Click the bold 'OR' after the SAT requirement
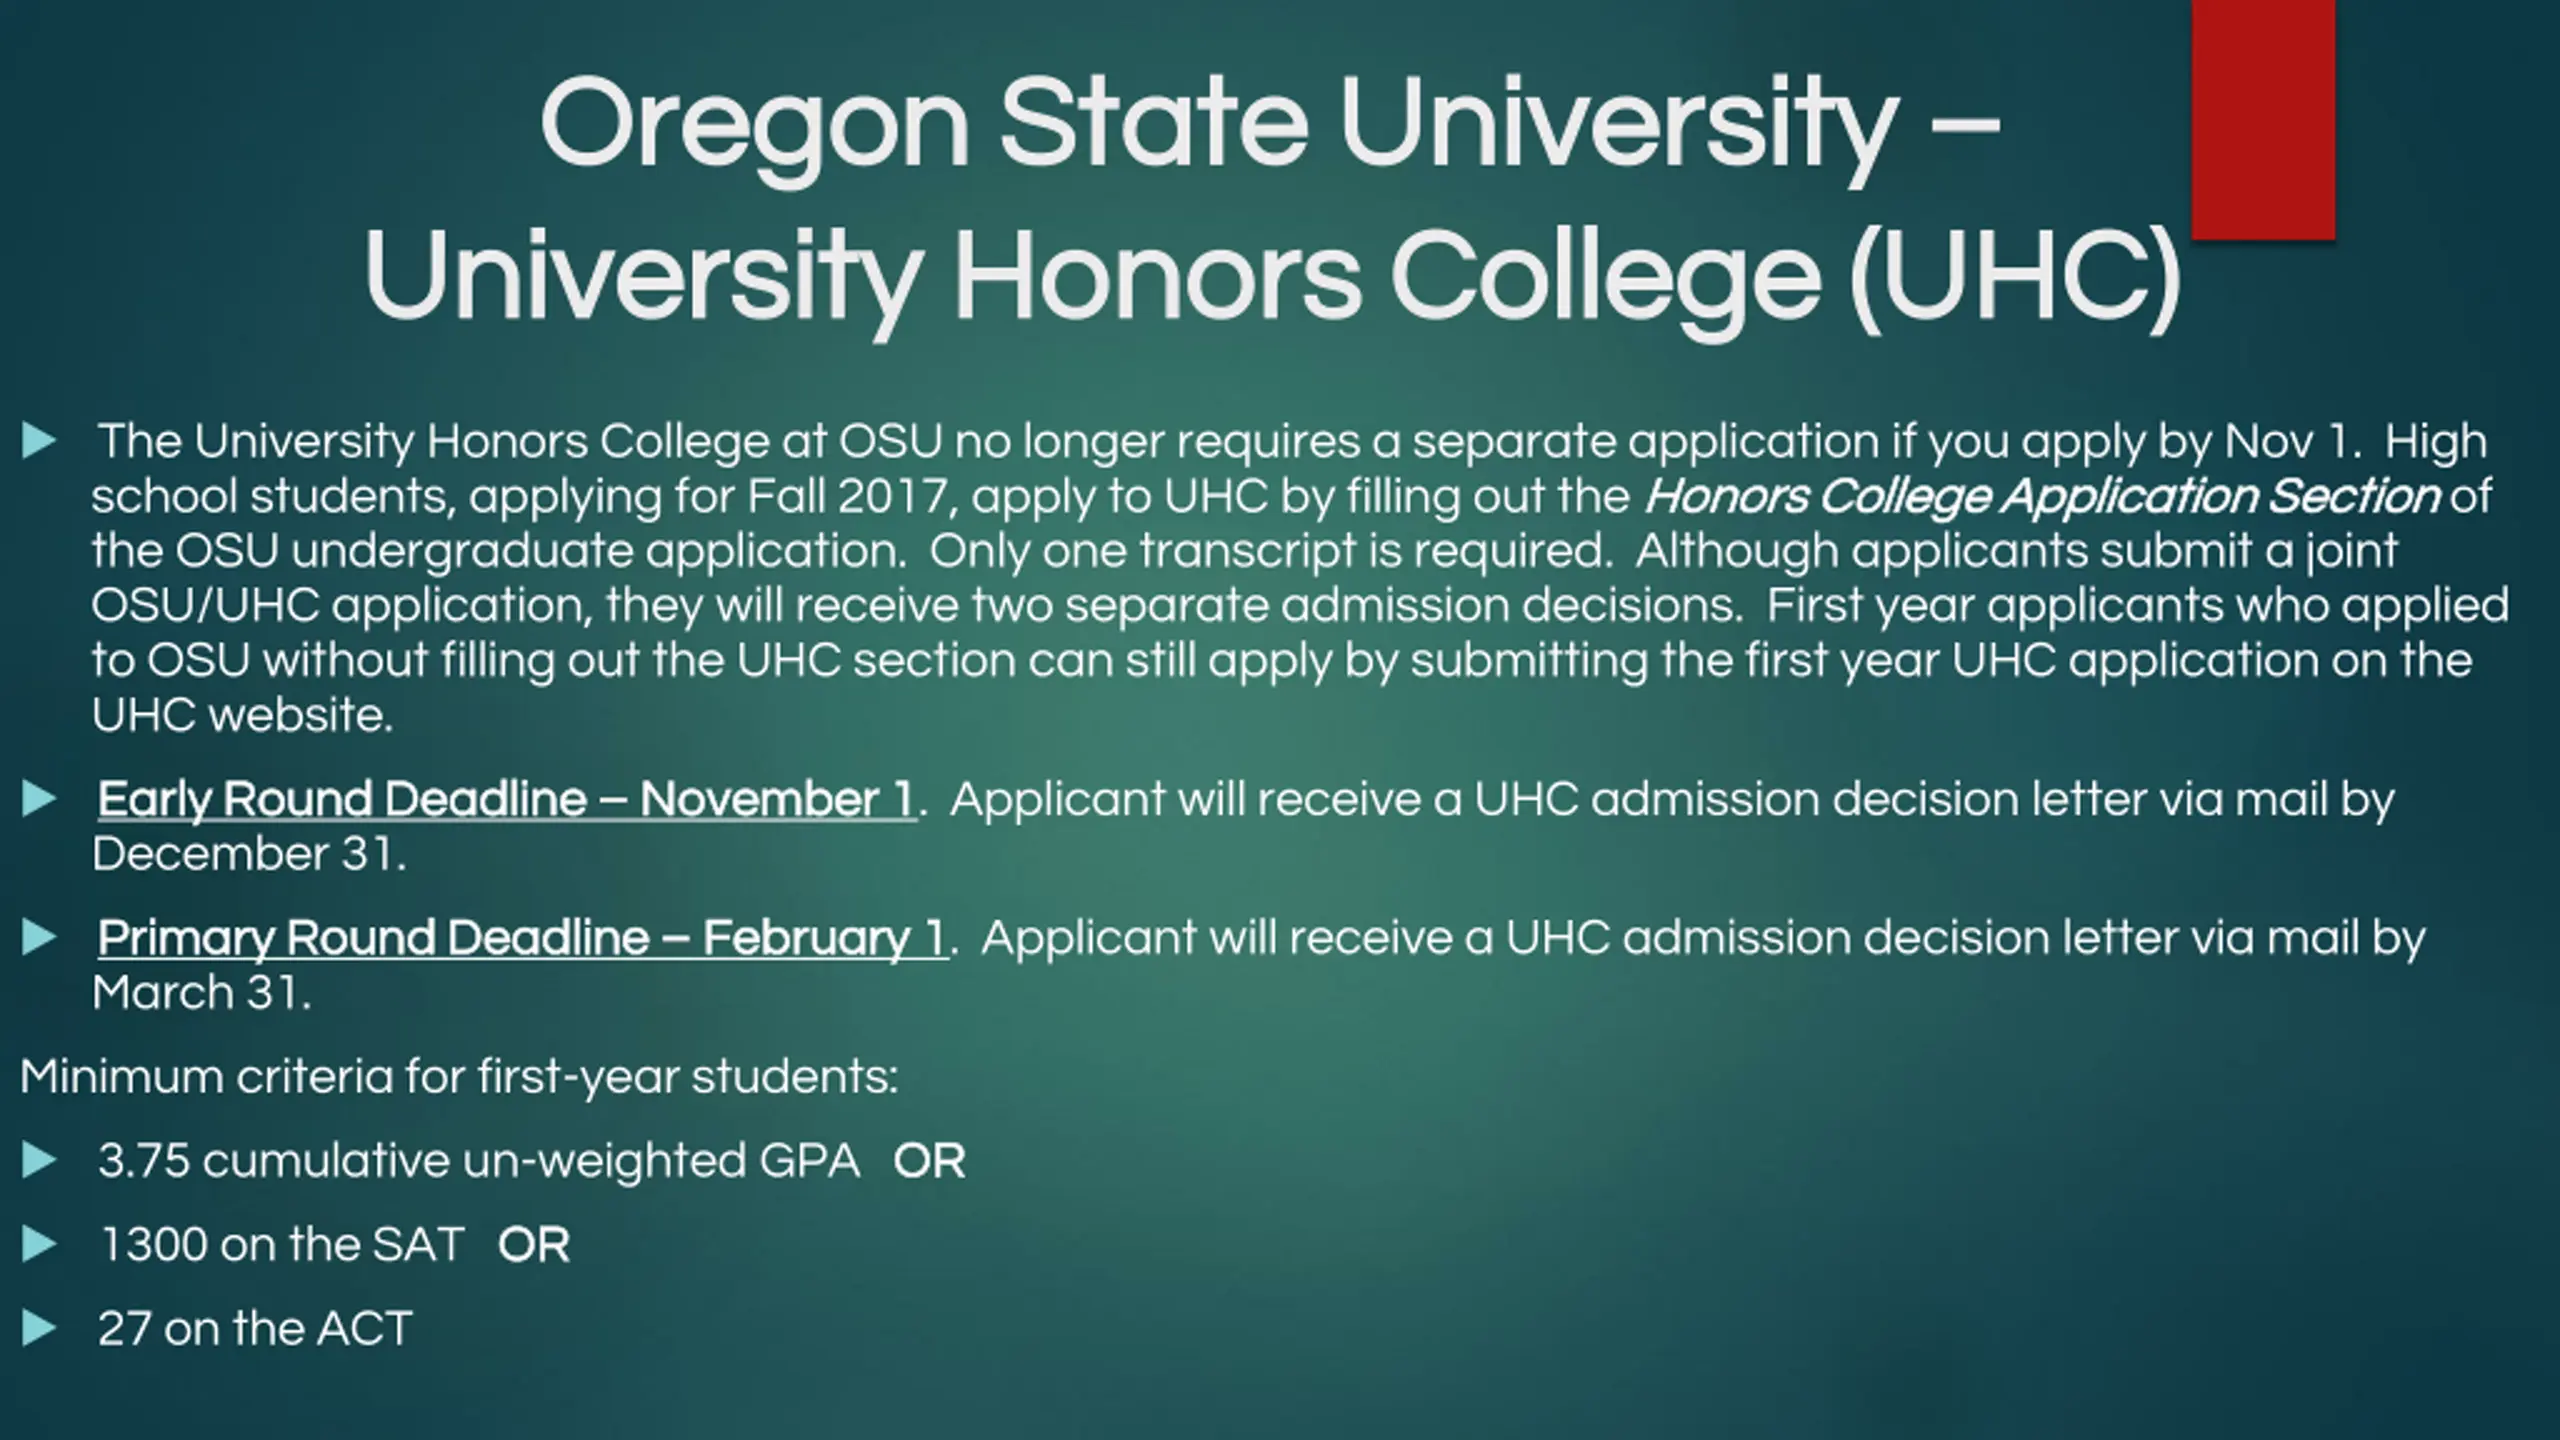Screen dimensions: 2560x1440 coord(534,1245)
